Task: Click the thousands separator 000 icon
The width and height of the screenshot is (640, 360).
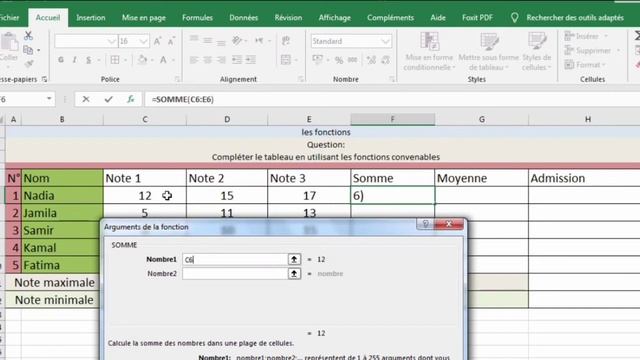Action: [353, 60]
